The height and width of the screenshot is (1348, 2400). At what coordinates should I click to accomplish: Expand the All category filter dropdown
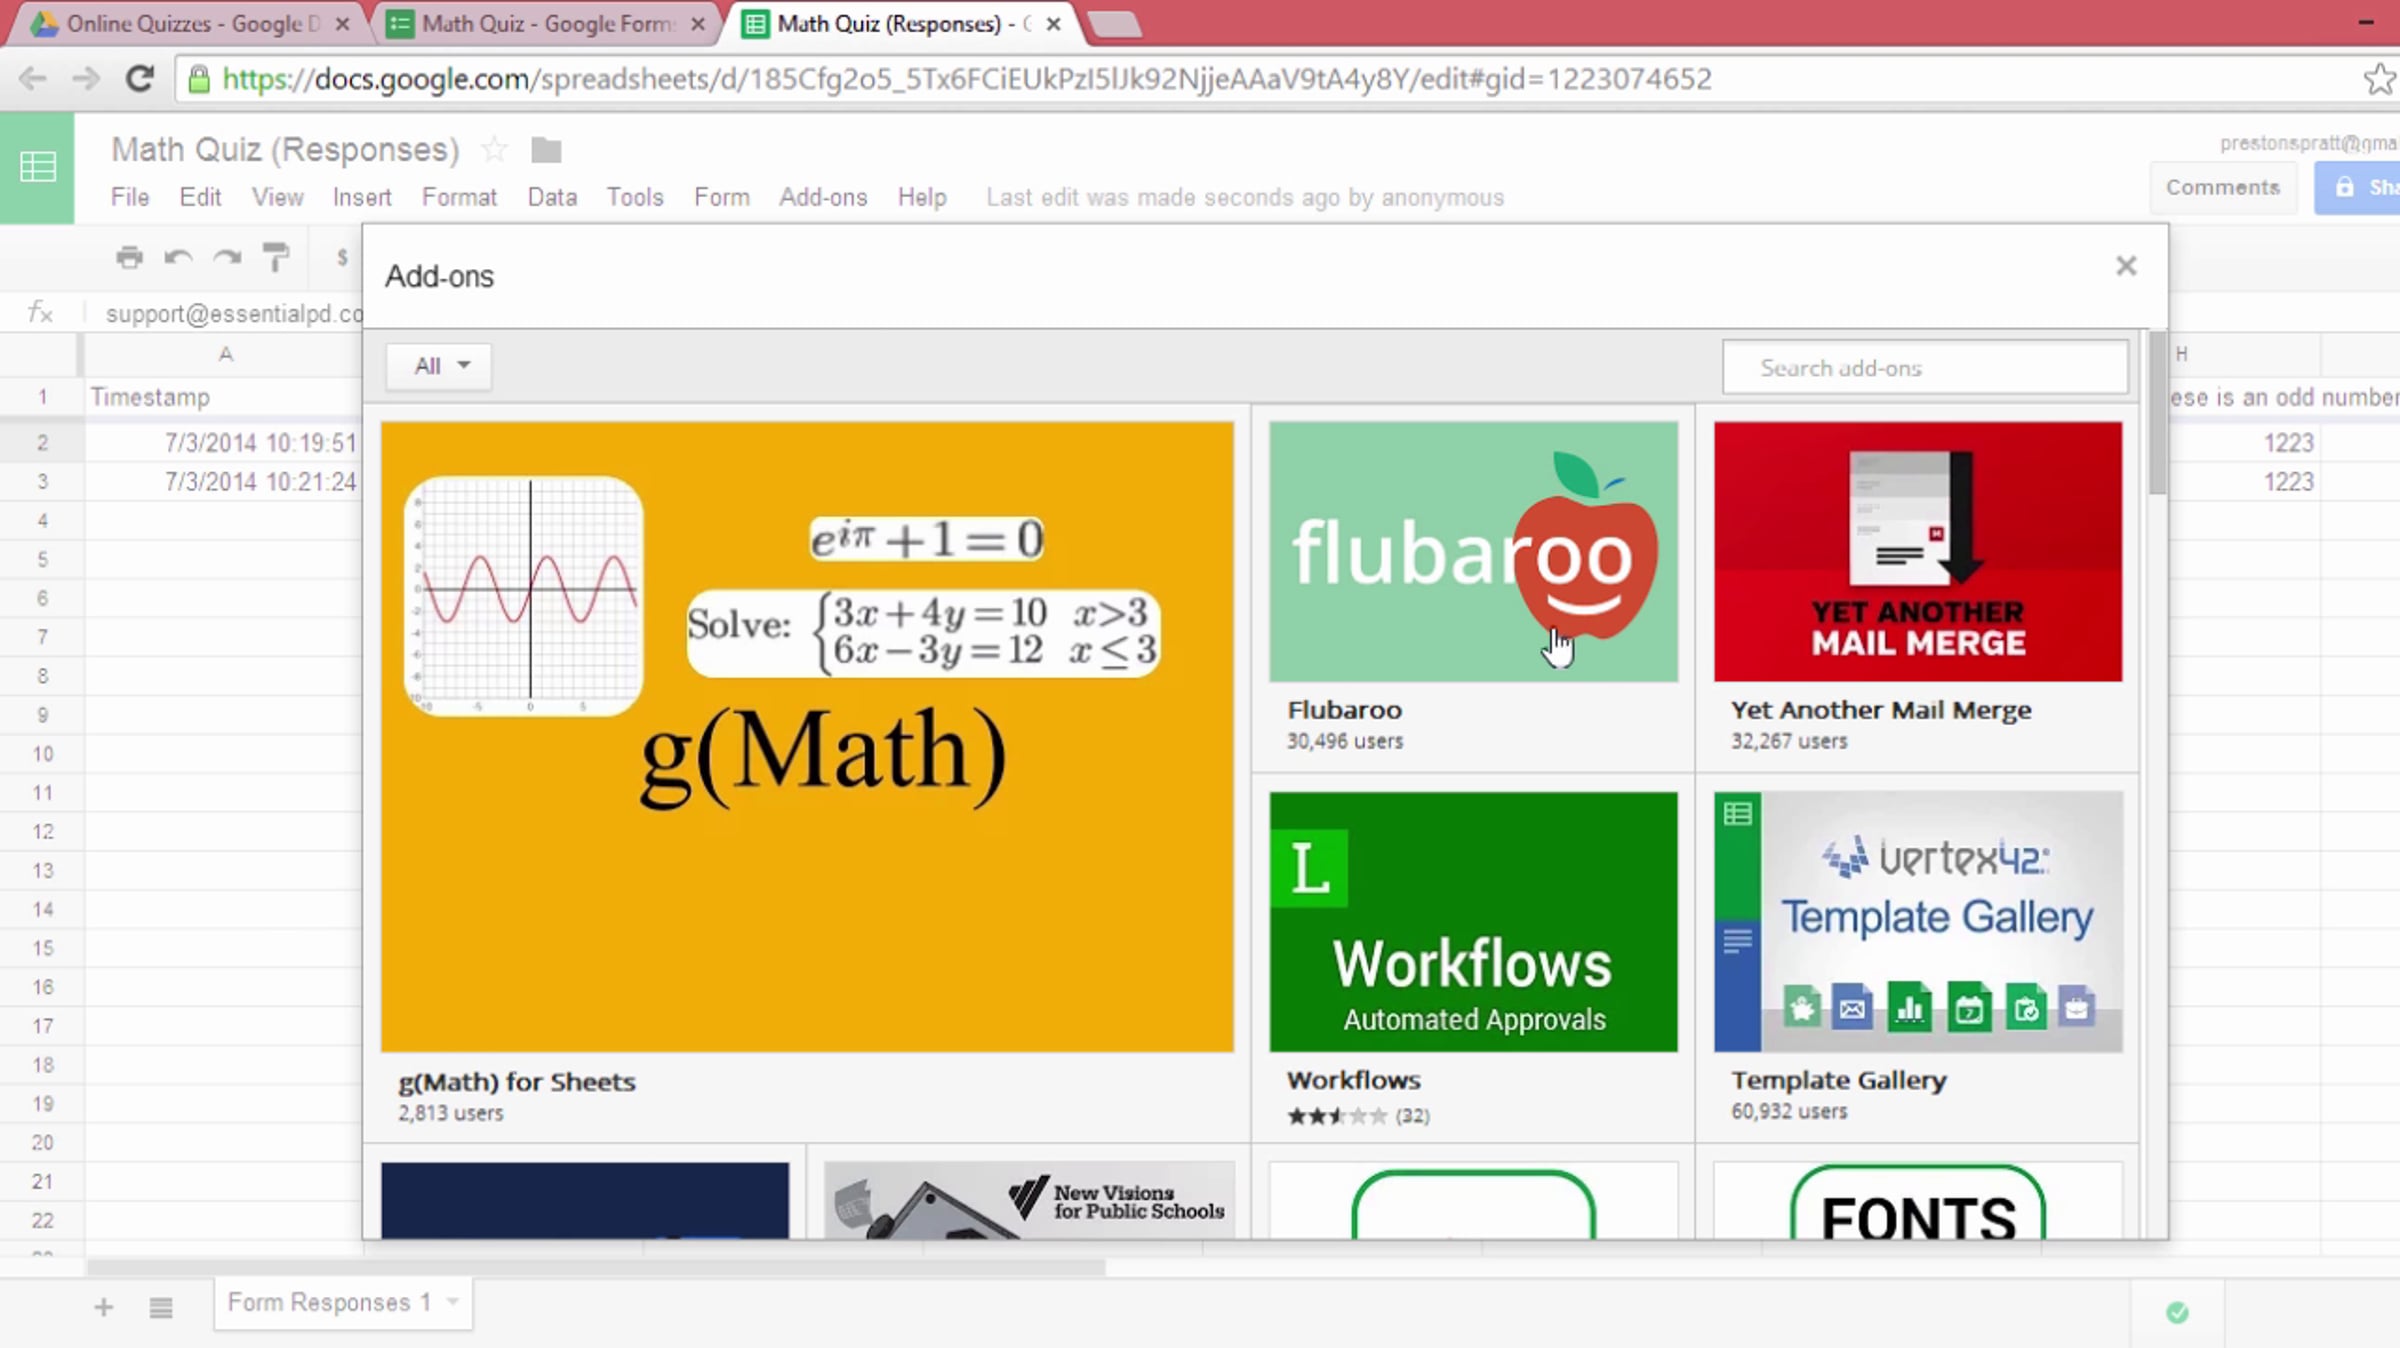(439, 366)
